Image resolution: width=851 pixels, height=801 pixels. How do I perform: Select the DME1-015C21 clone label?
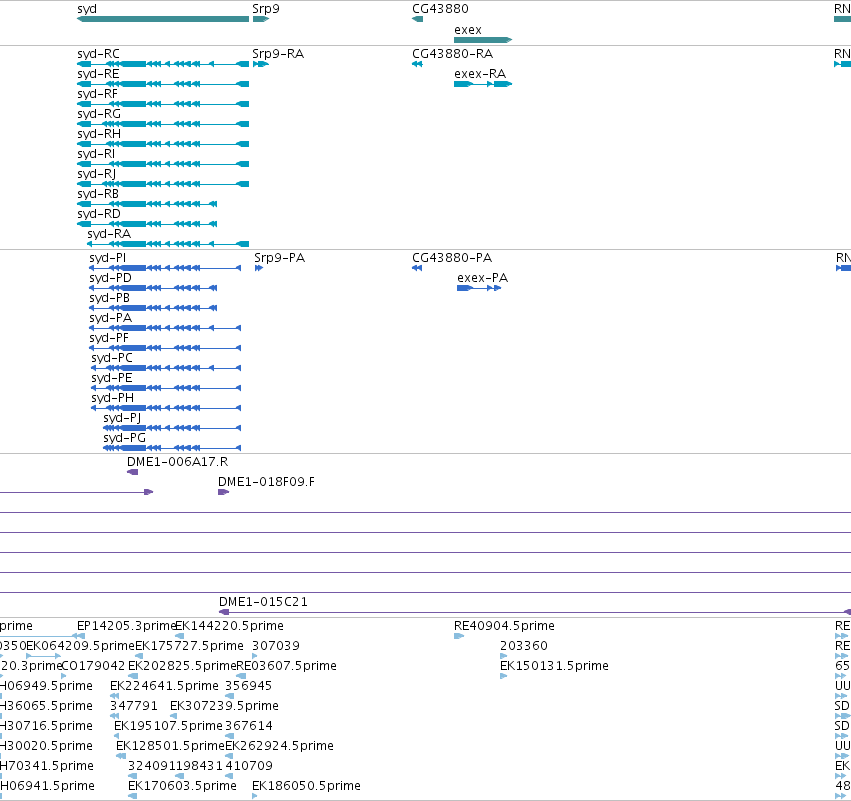[263, 602]
